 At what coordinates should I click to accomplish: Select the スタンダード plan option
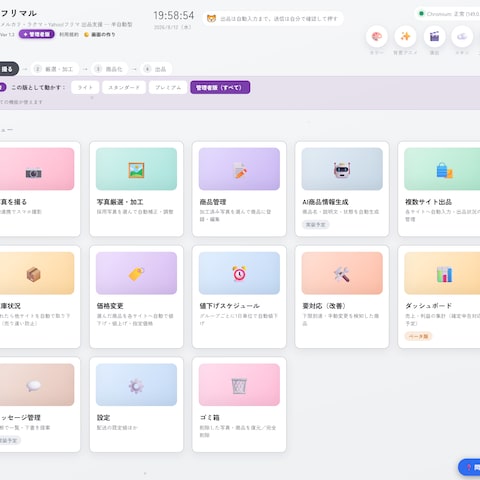pyautogui.click(x=124, y=87)
